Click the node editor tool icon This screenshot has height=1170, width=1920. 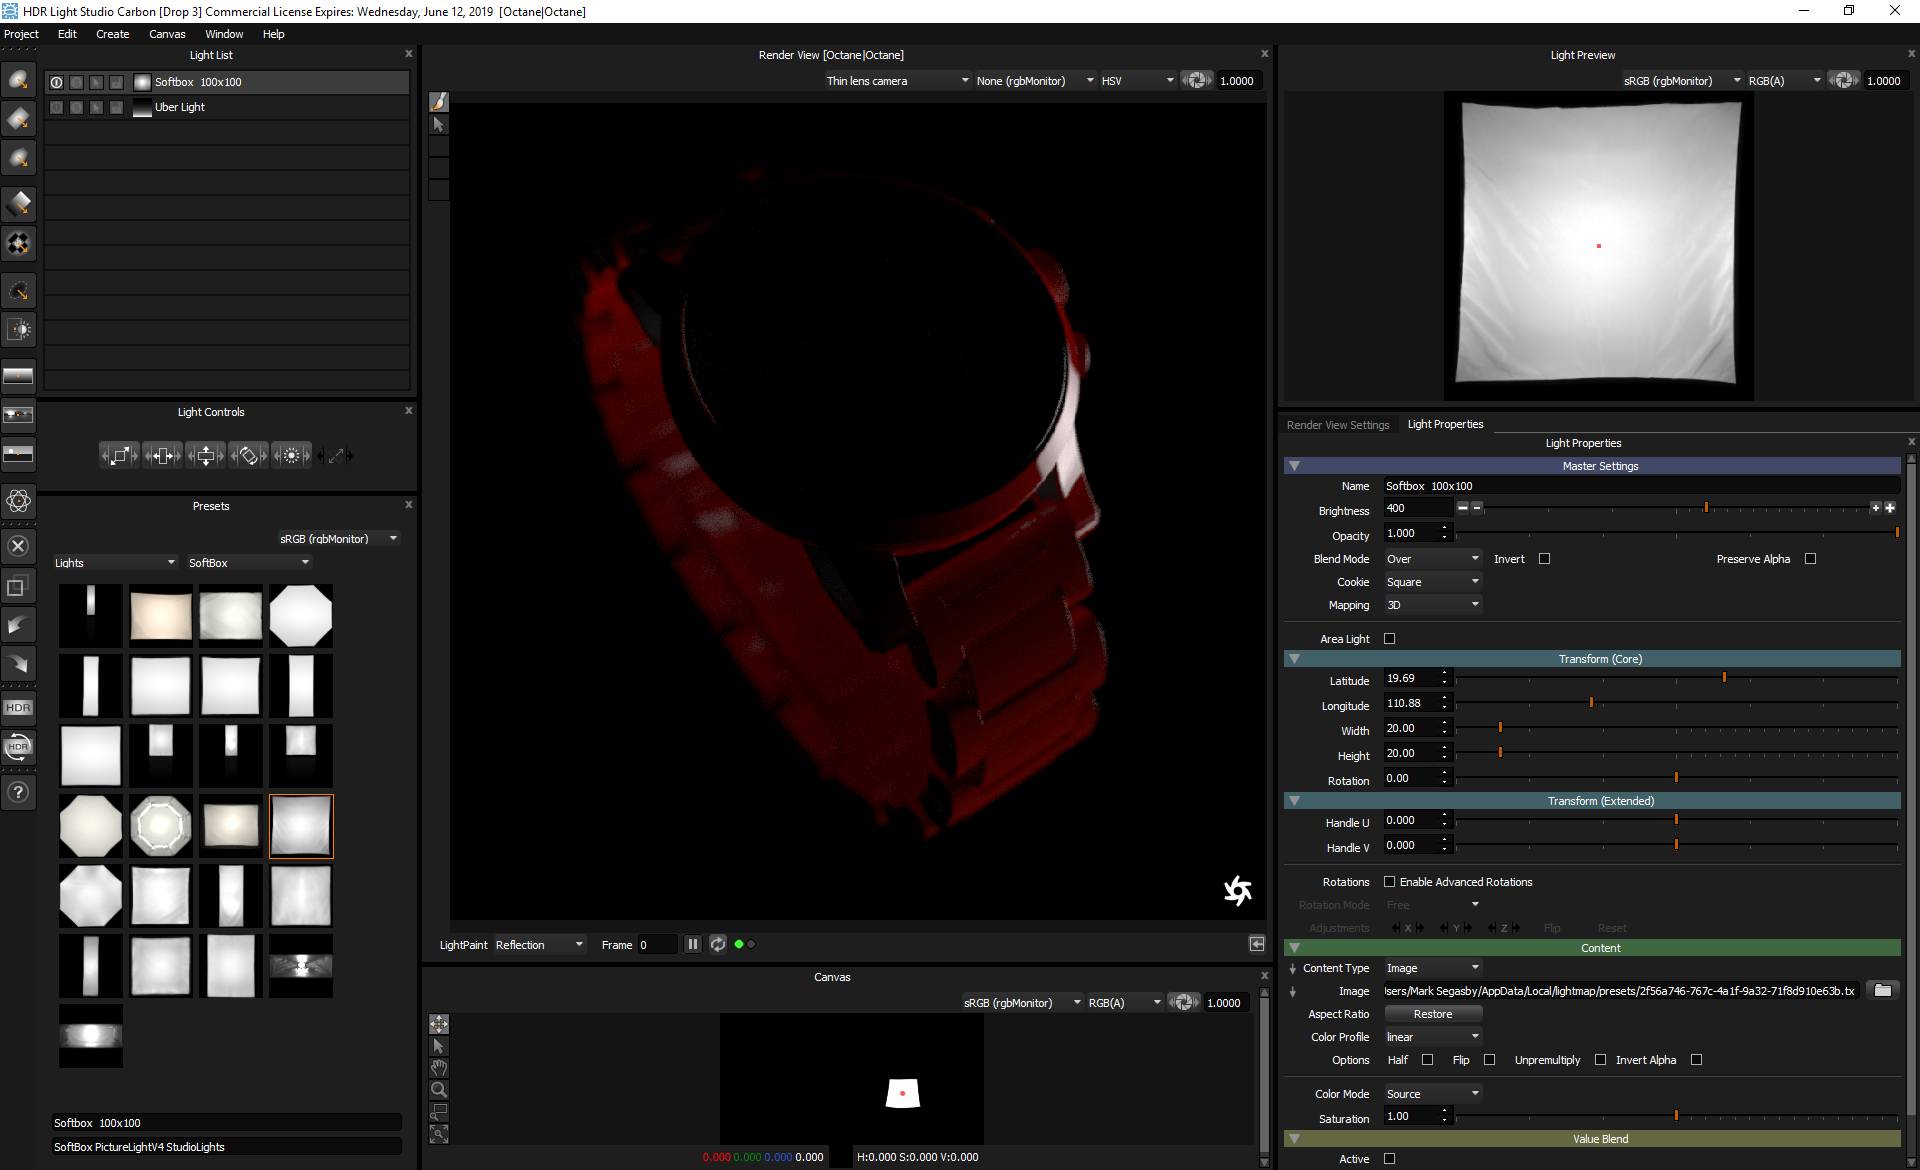[x=18, y=499]
